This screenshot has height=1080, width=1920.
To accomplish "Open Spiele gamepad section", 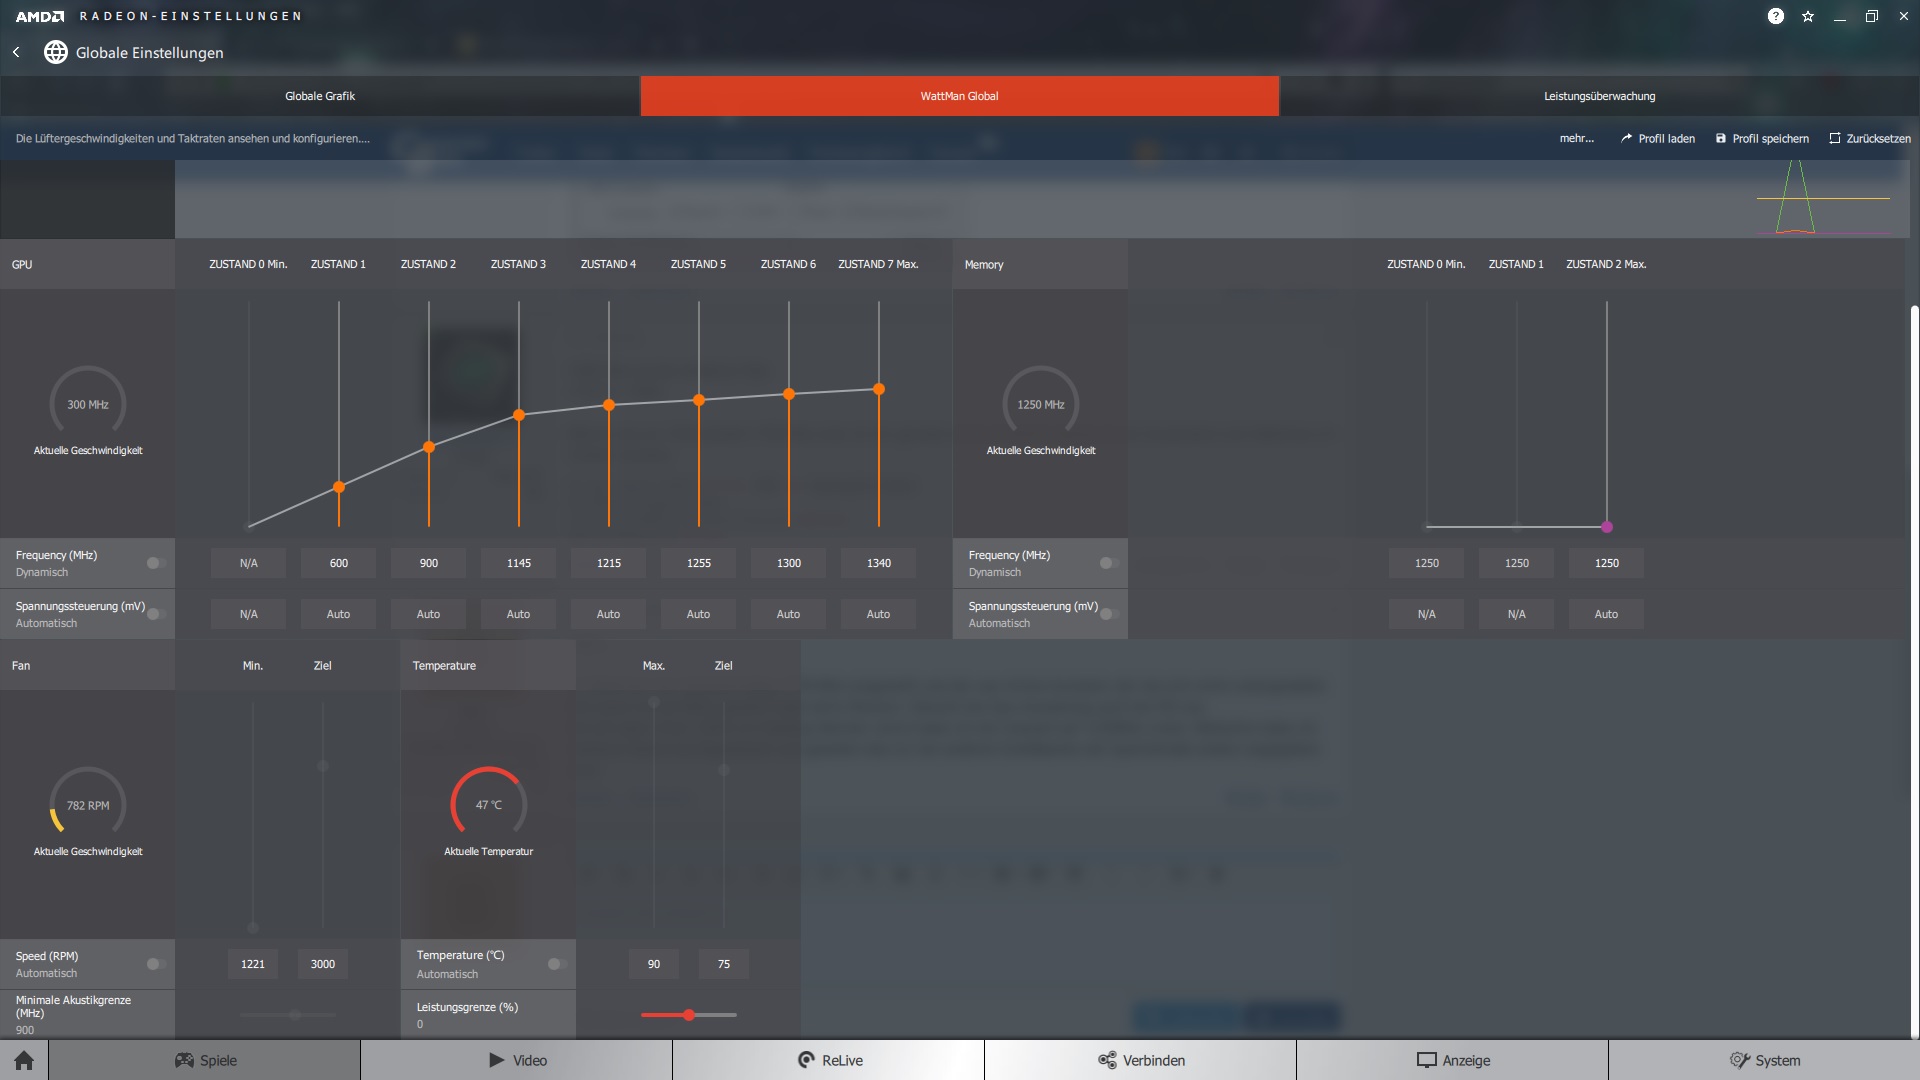I will click(x=205, y=1060).
